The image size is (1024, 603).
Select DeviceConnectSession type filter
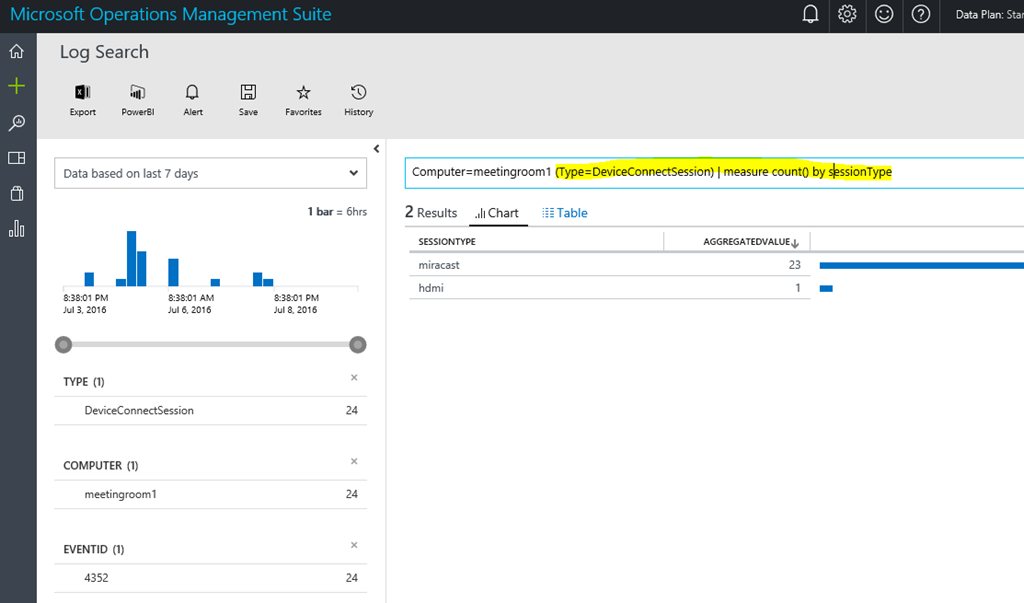pyautogui.click(x=139, y=410)
